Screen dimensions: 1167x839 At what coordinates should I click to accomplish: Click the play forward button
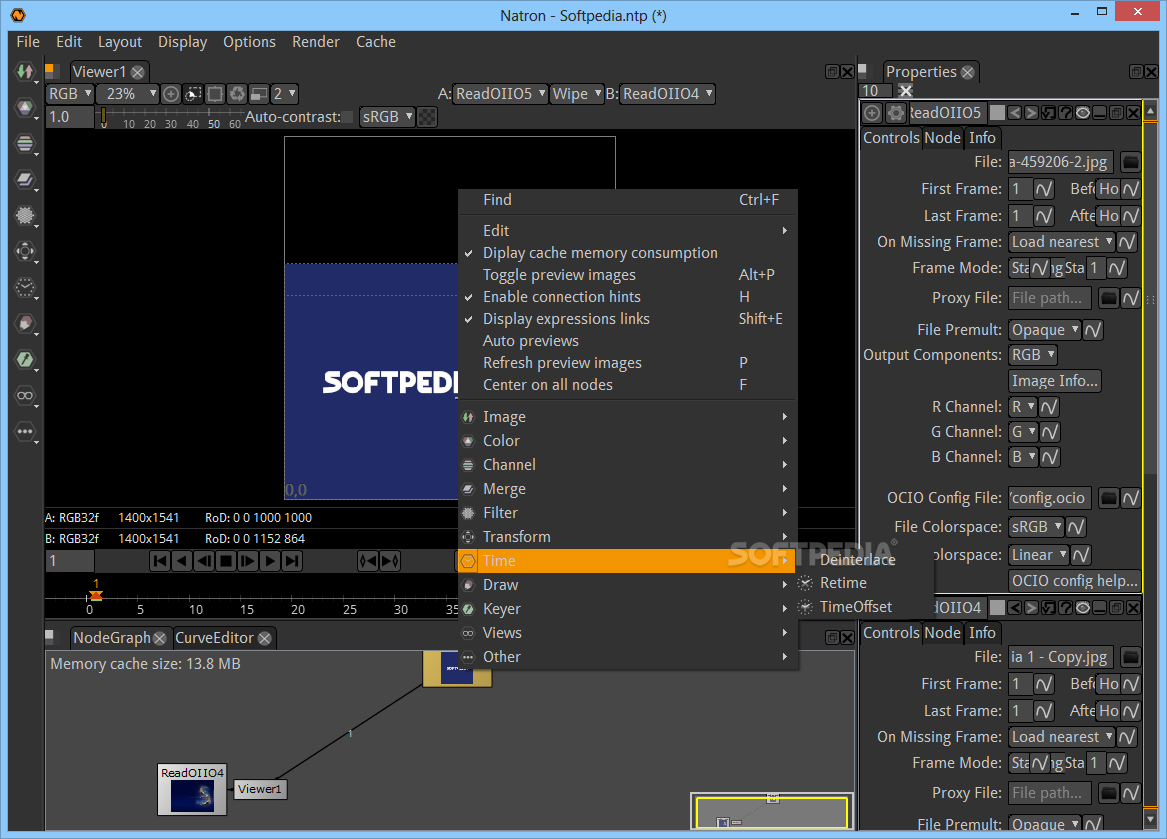tap(271, 561)
